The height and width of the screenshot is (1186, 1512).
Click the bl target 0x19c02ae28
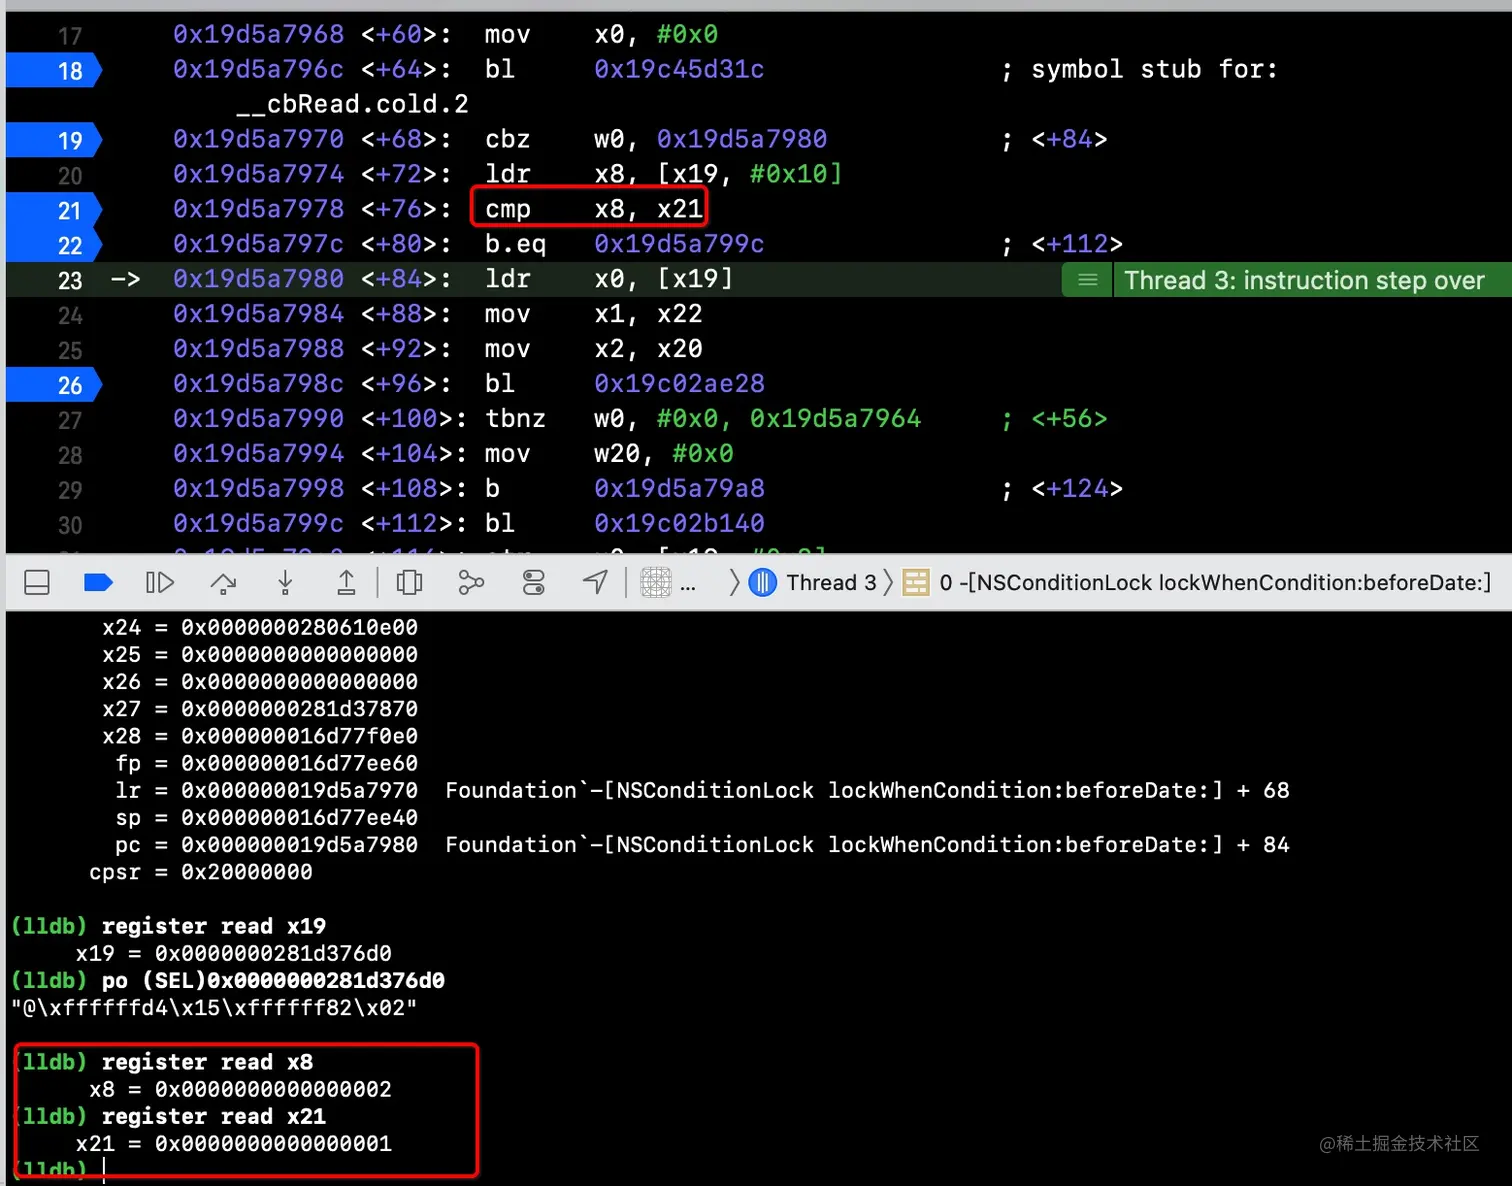point(679,384)
